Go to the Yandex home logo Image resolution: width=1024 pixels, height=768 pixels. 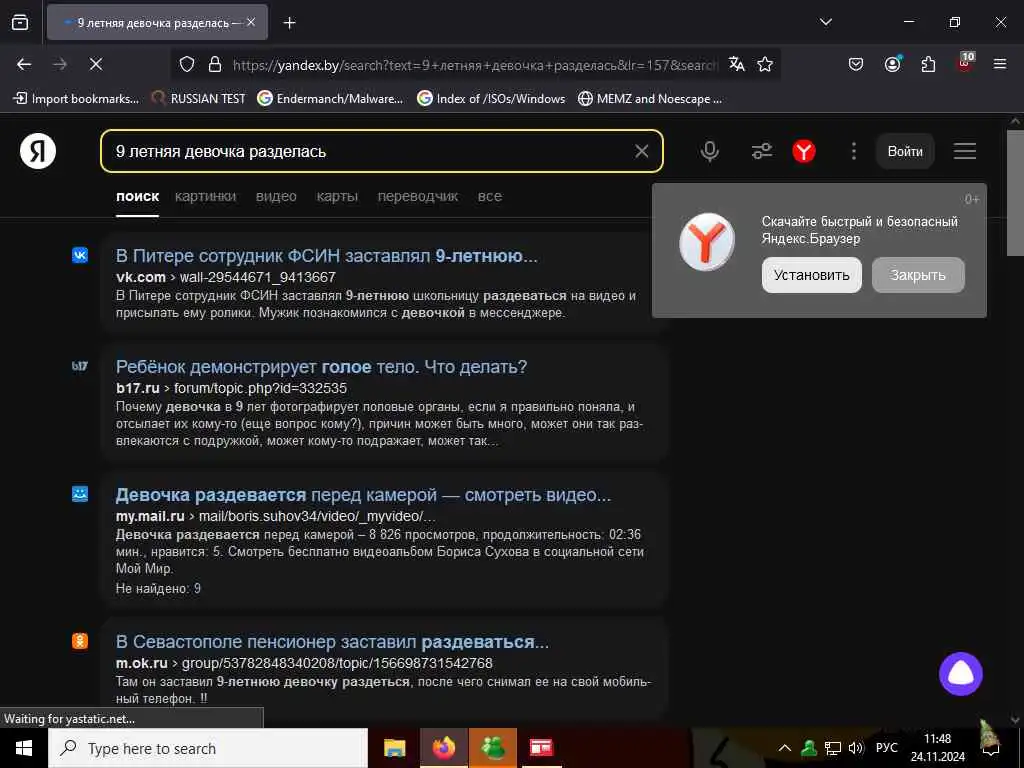point(38,151)
